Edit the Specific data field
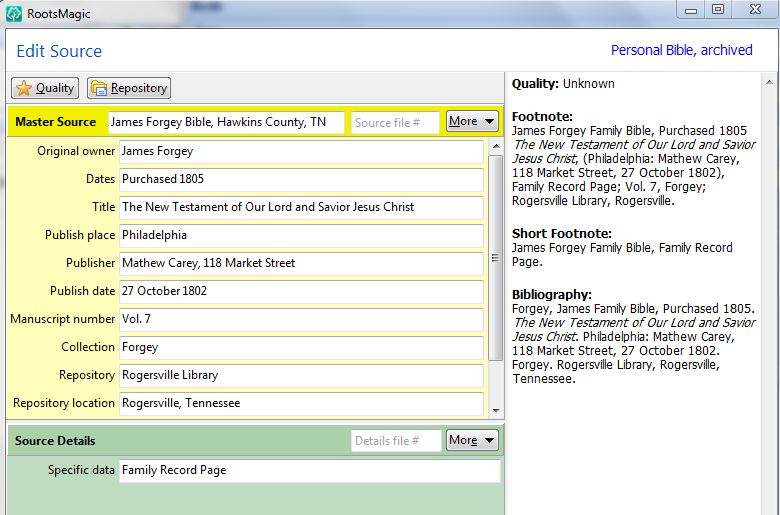 tap(309, 470)
